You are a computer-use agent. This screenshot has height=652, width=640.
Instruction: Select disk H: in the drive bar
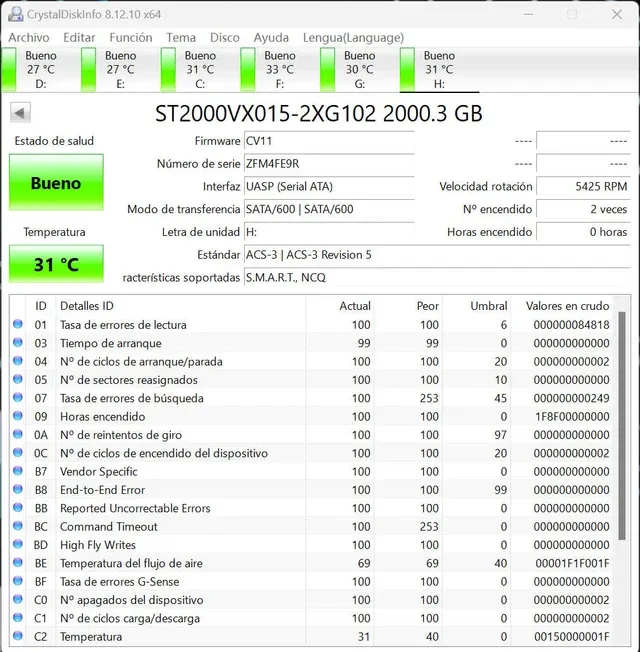click(x=440, y=70)
